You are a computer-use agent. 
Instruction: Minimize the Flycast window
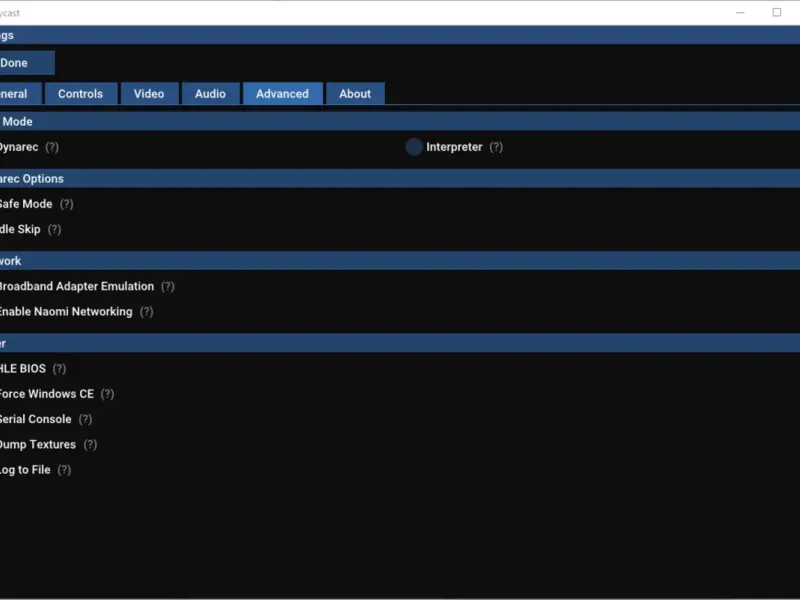[740, 12]
